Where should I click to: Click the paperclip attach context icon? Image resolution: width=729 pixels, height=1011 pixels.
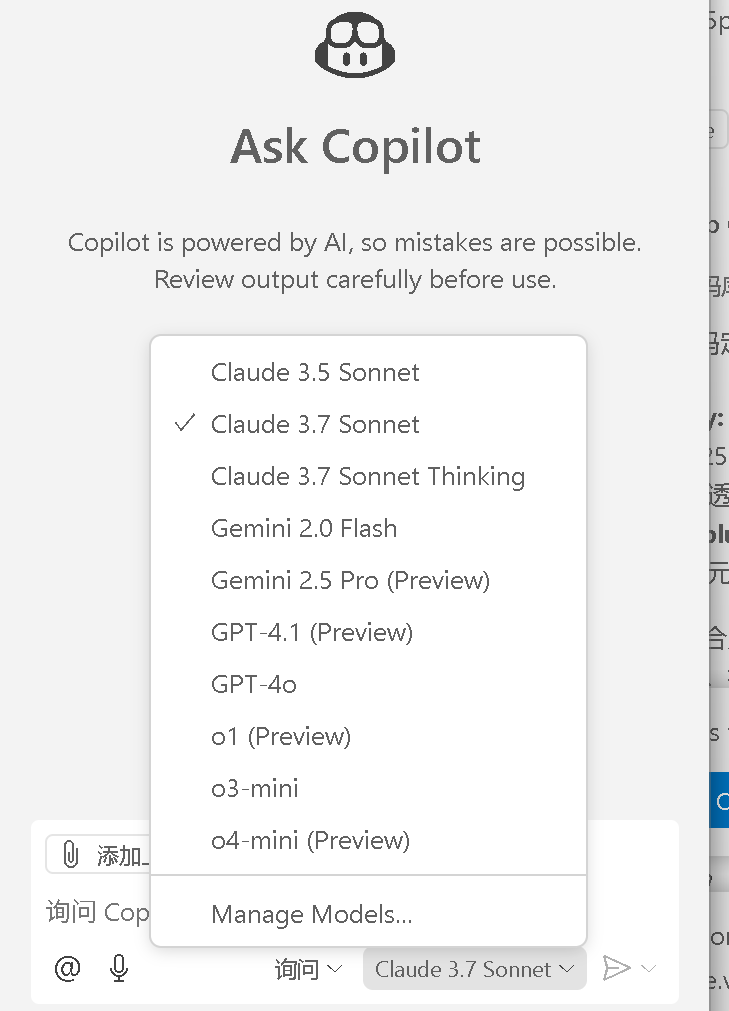(71, 855)
